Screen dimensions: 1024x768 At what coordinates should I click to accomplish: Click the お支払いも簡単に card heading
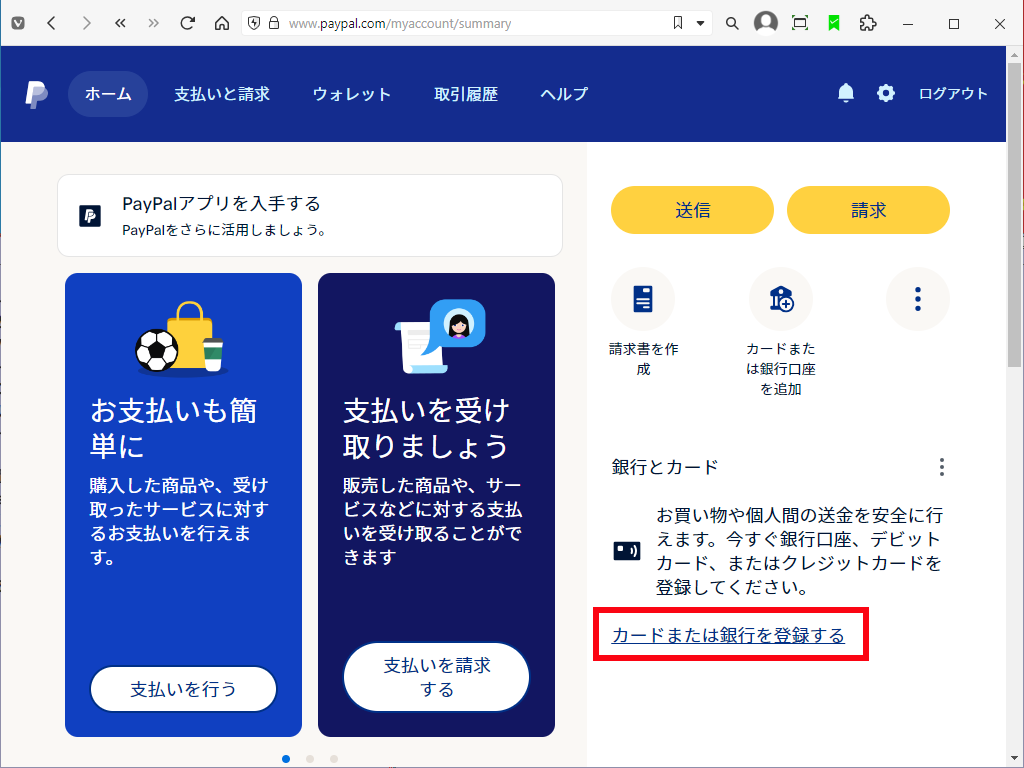pyautogui.click(x=173, y=428)
